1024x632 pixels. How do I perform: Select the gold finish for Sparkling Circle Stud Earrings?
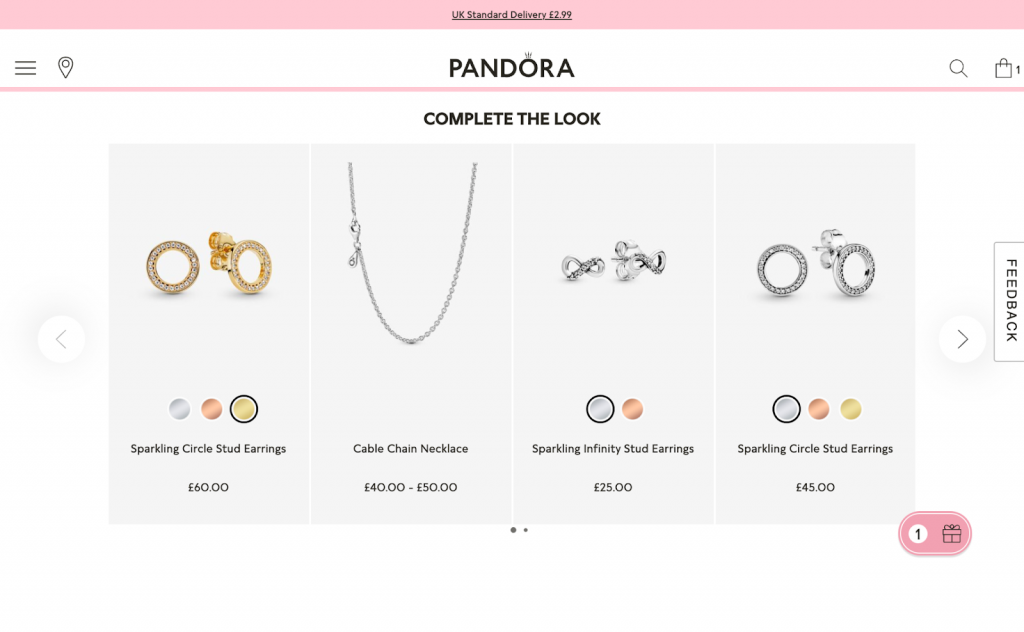click(x=244, y=409)
